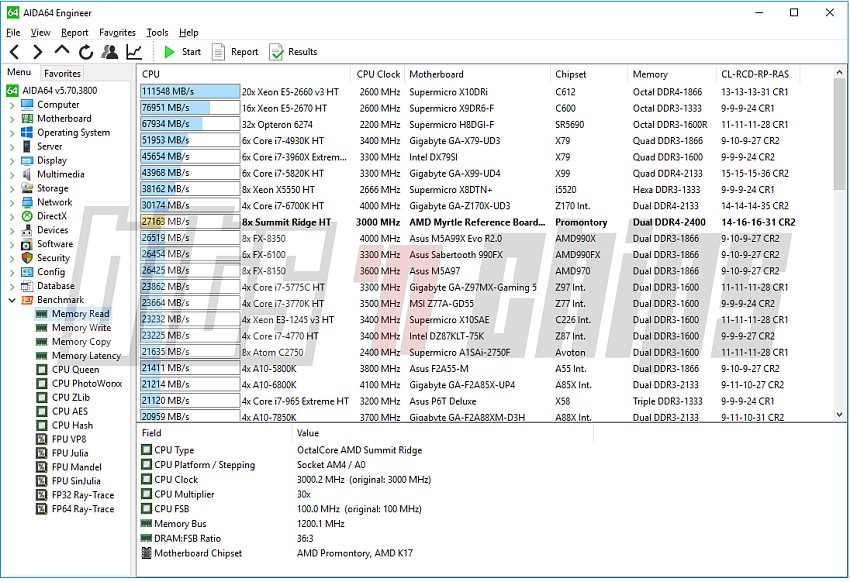The image size is (850, 582).
Task: Open the File menu
Action: (13, 33)
